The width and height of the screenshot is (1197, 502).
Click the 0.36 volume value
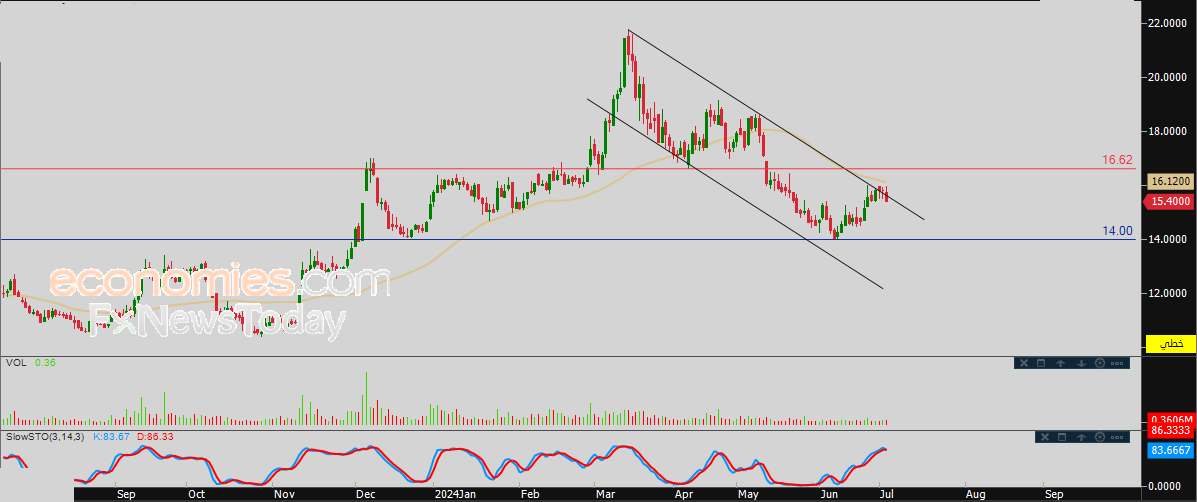click(46, 362)
